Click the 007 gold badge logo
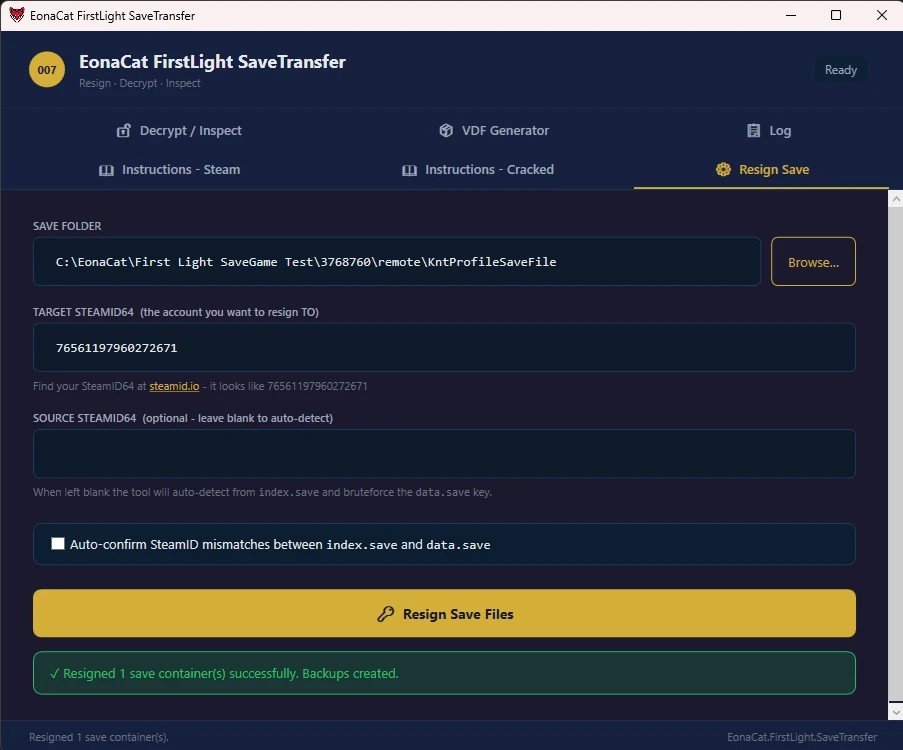This screenshot has width=903, height=750. (47, 70)
